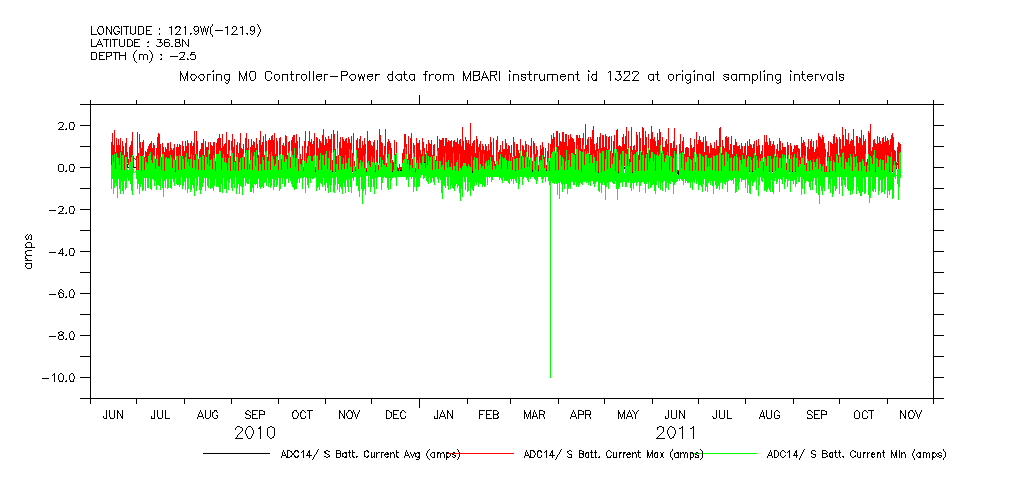Image resolution: width=1009 pixels, height=504 pixels.
Task: Select the JAN month label on time axis
Action: pyautogui.click(x=442, y=414)
